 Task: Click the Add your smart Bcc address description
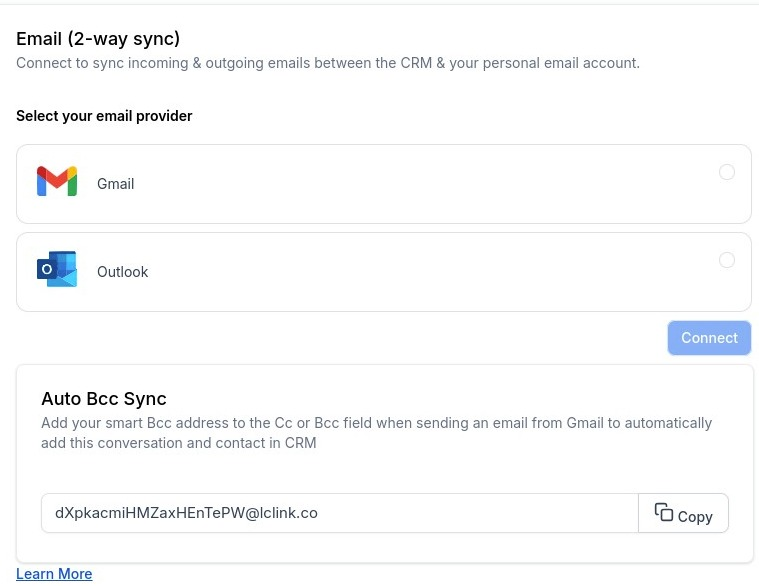[x=377, y=433]
